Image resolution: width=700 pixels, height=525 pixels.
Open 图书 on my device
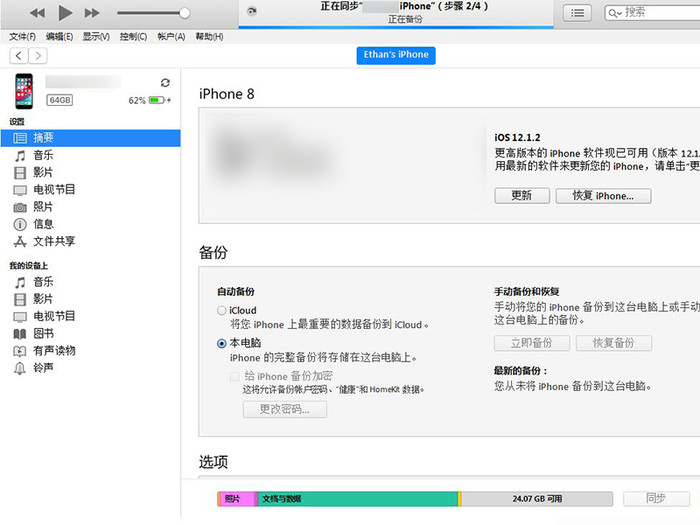tap(43, 333)
